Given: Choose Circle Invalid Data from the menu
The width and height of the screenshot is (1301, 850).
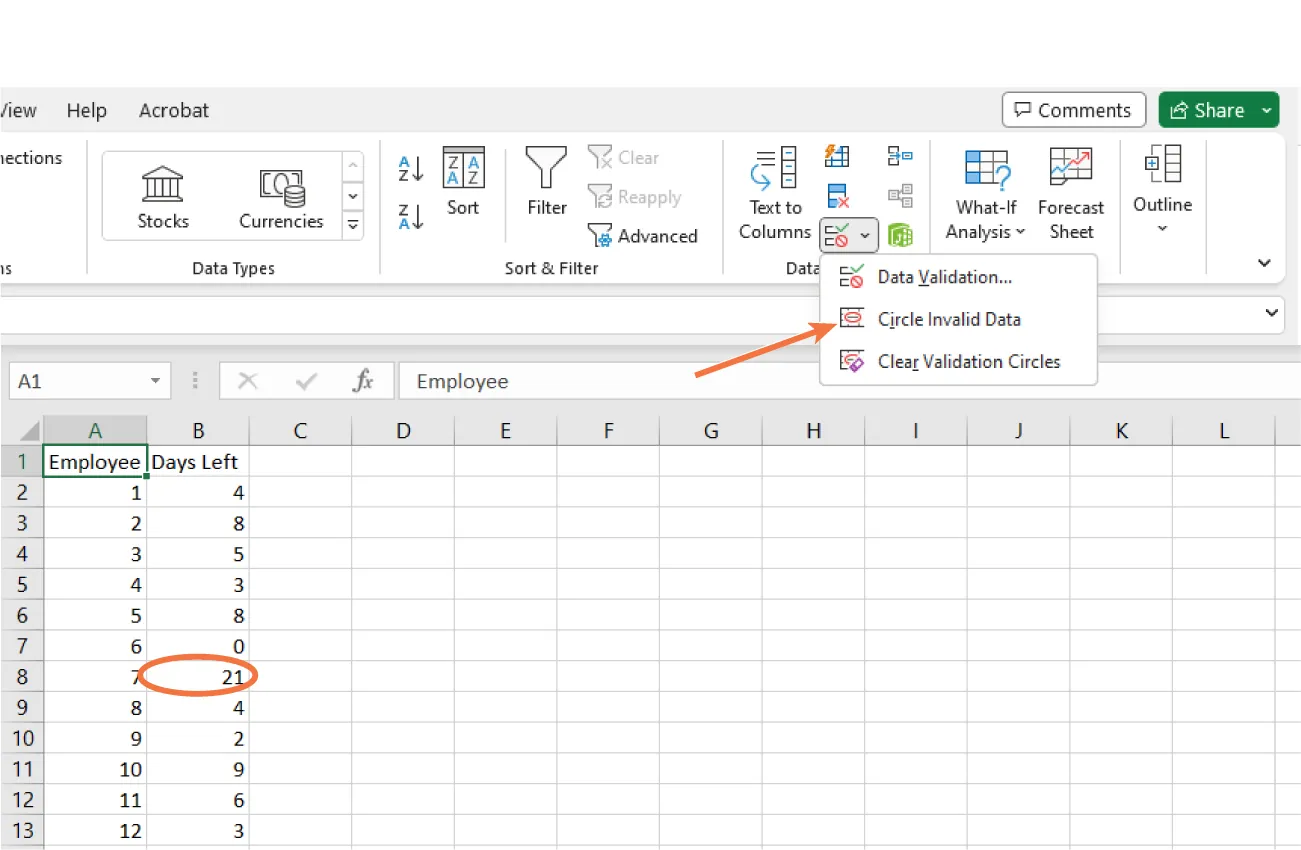Looking at the screenshot, I should click(x=948, y=319).
